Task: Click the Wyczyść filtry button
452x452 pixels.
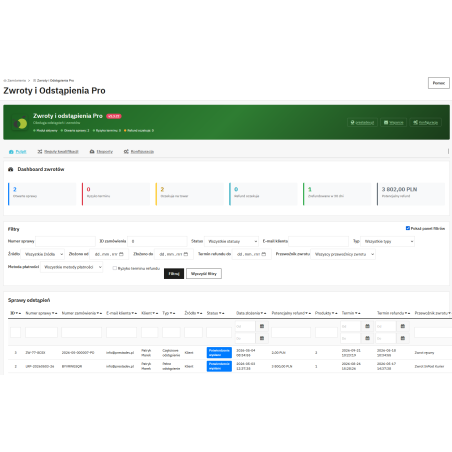Action: [x=204, y=273]
